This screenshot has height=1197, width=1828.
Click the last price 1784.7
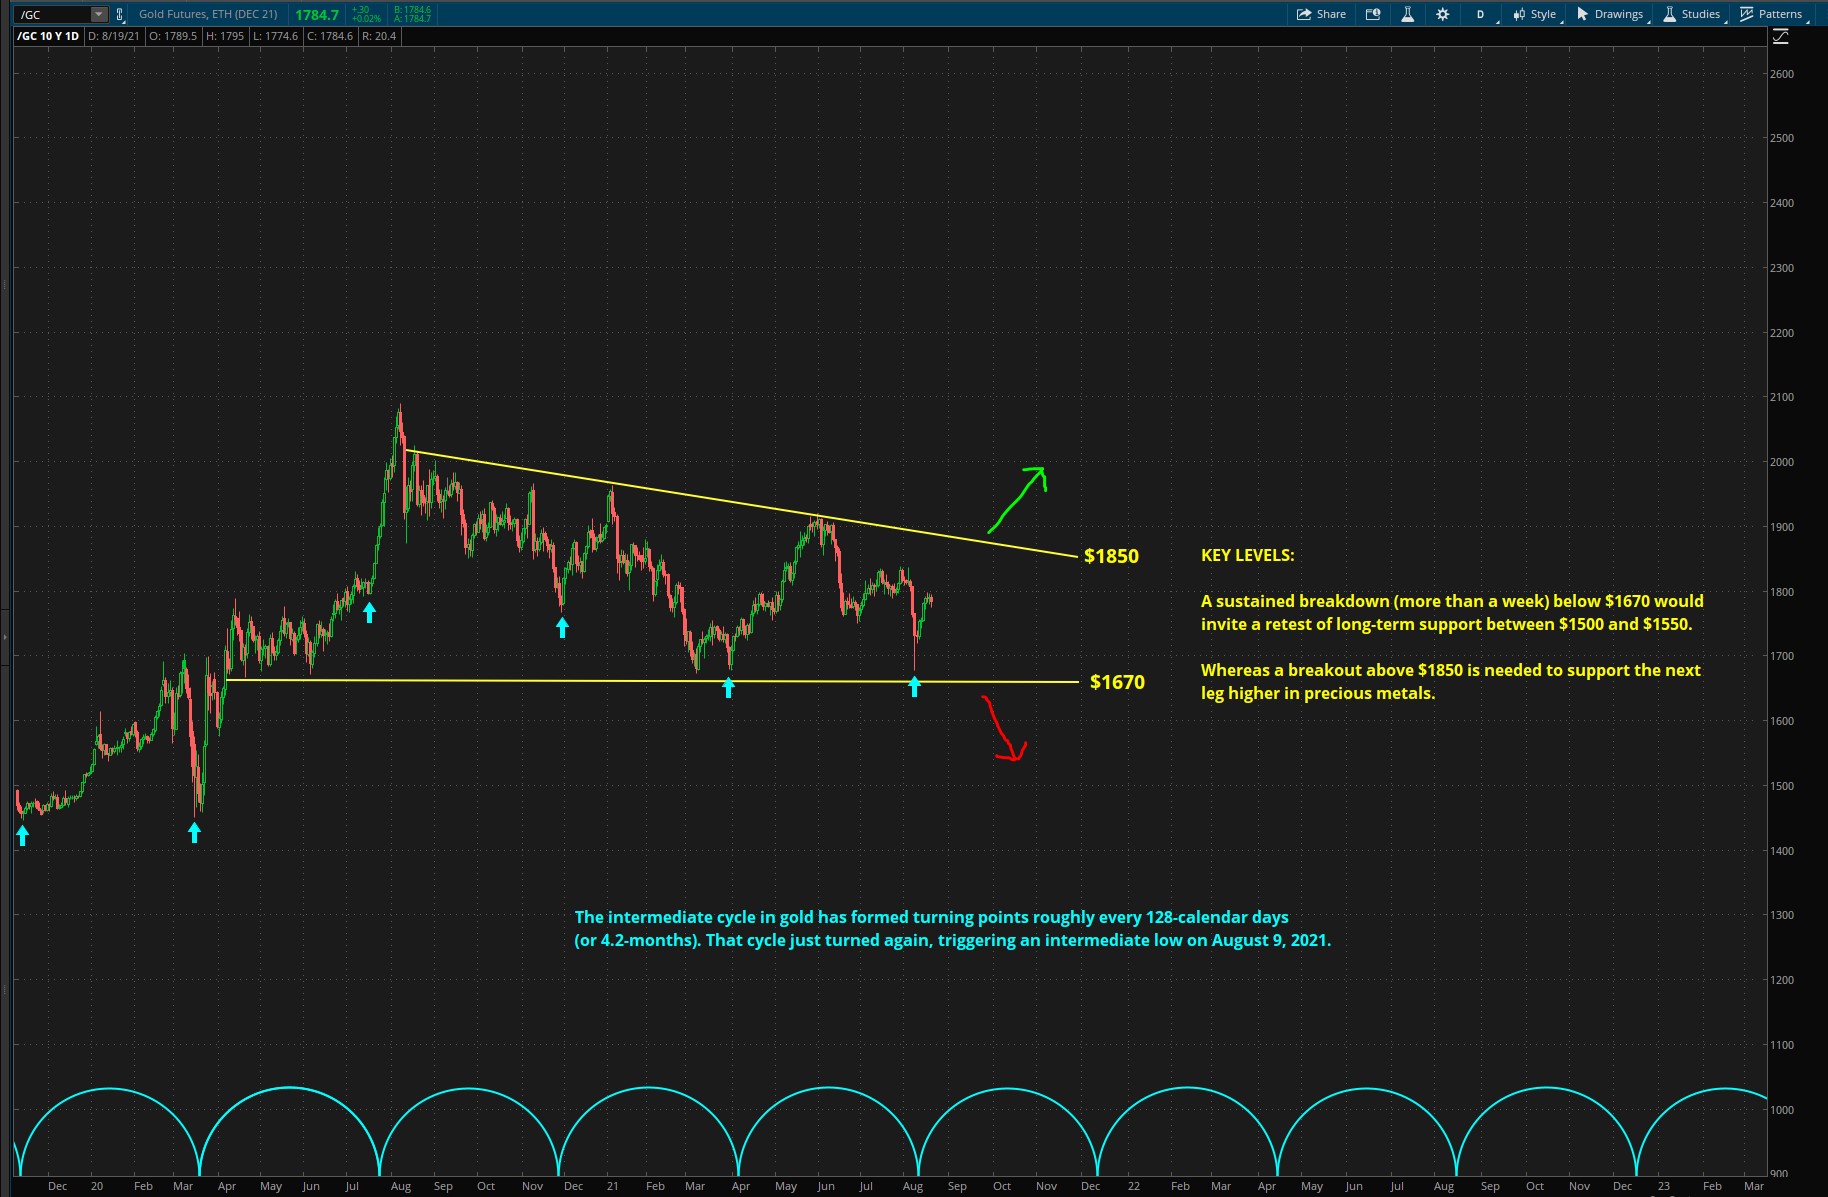[x=317, y=15]
